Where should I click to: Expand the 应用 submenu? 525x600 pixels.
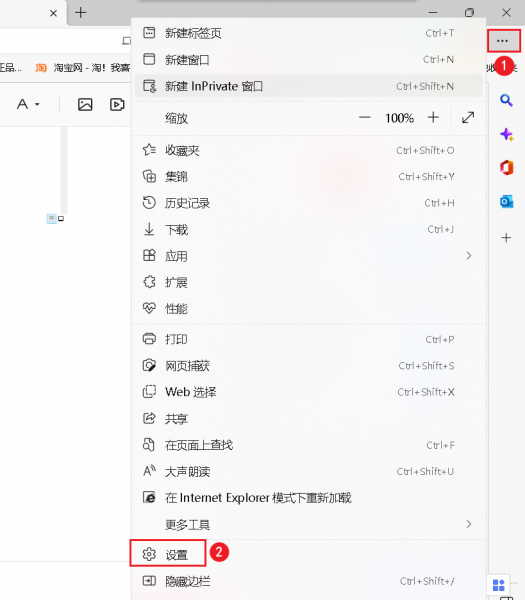point(308,256)
